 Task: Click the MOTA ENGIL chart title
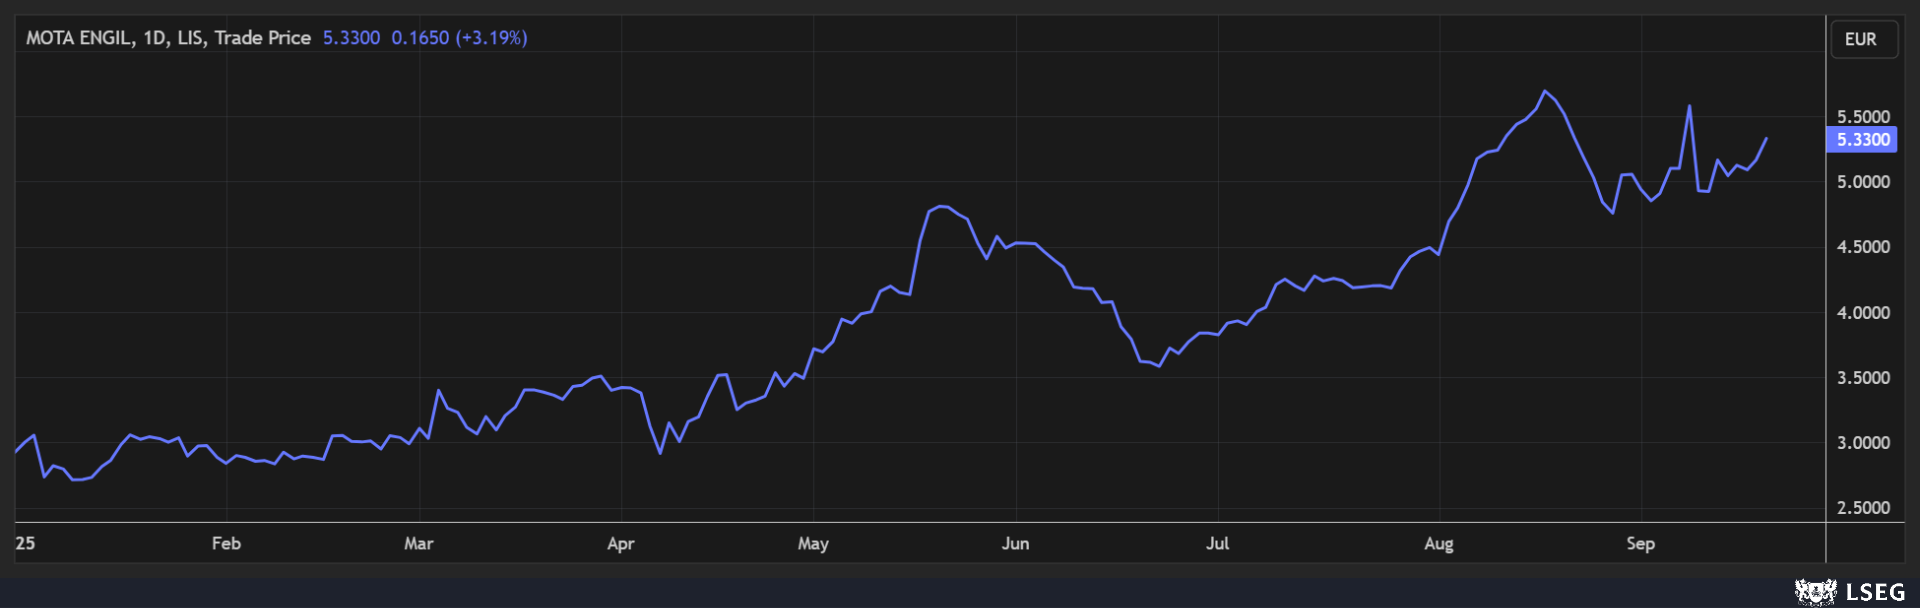[168, 38]
